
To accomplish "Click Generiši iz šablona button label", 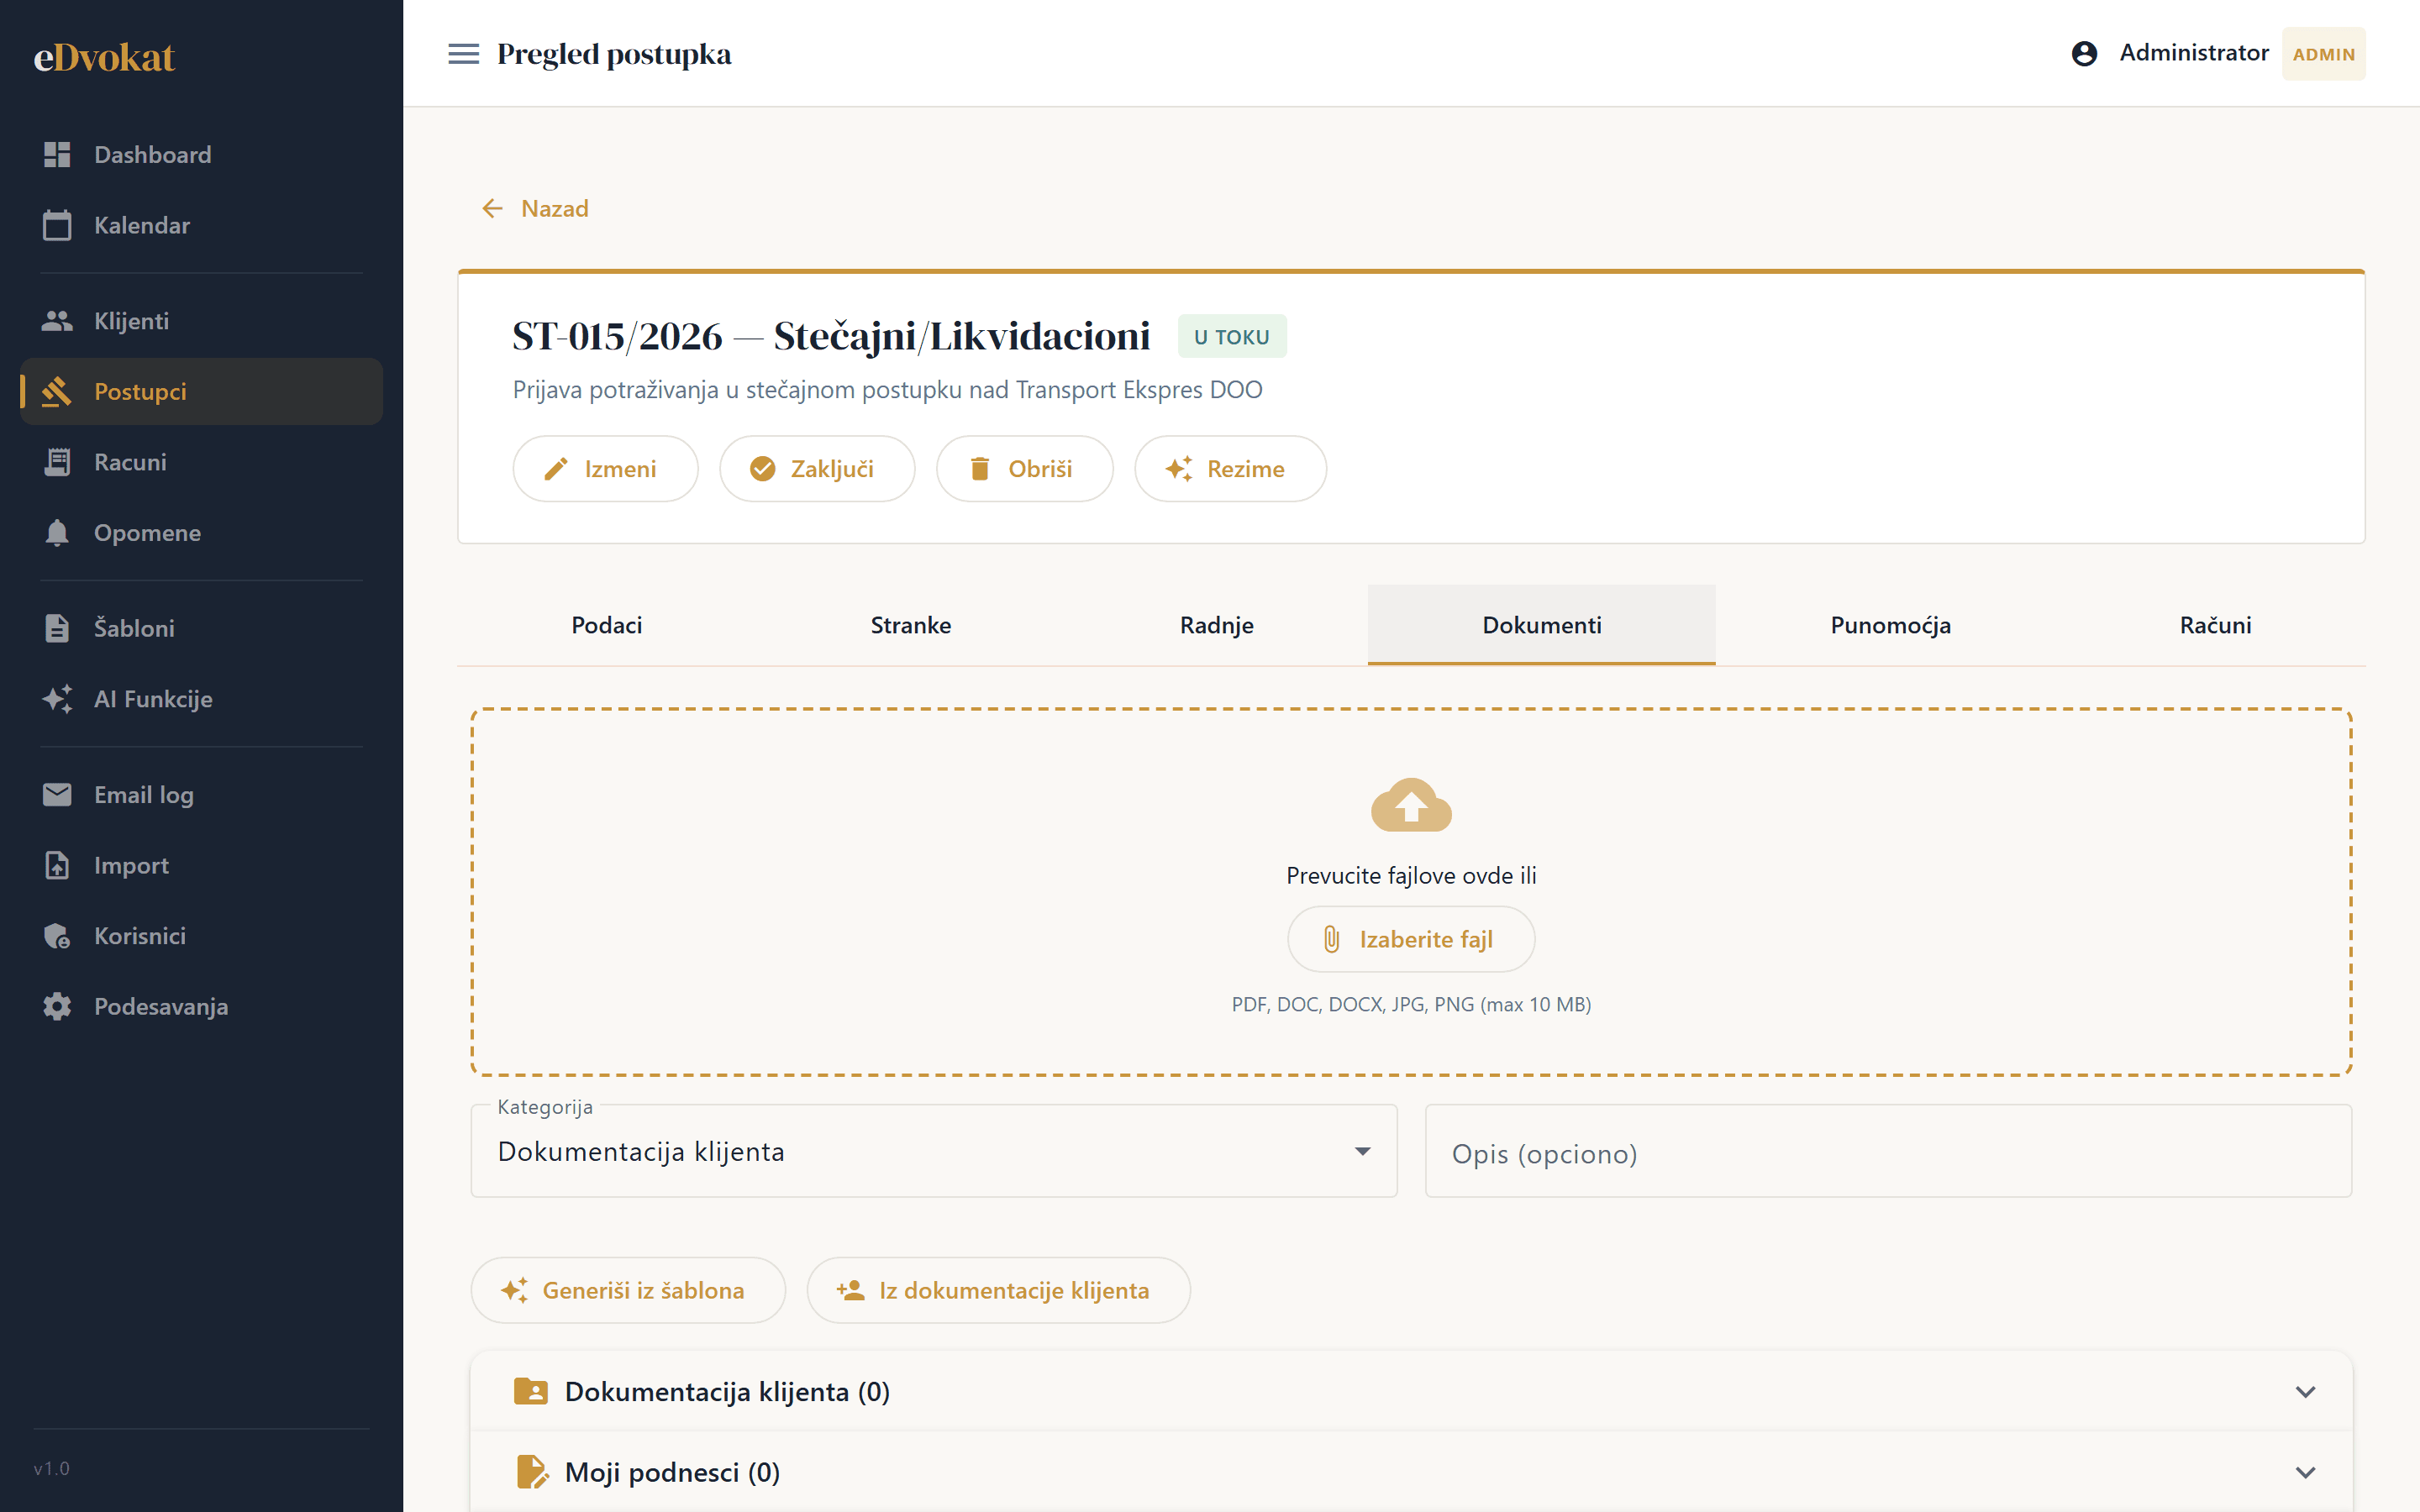I will [x=643, y=1290].
